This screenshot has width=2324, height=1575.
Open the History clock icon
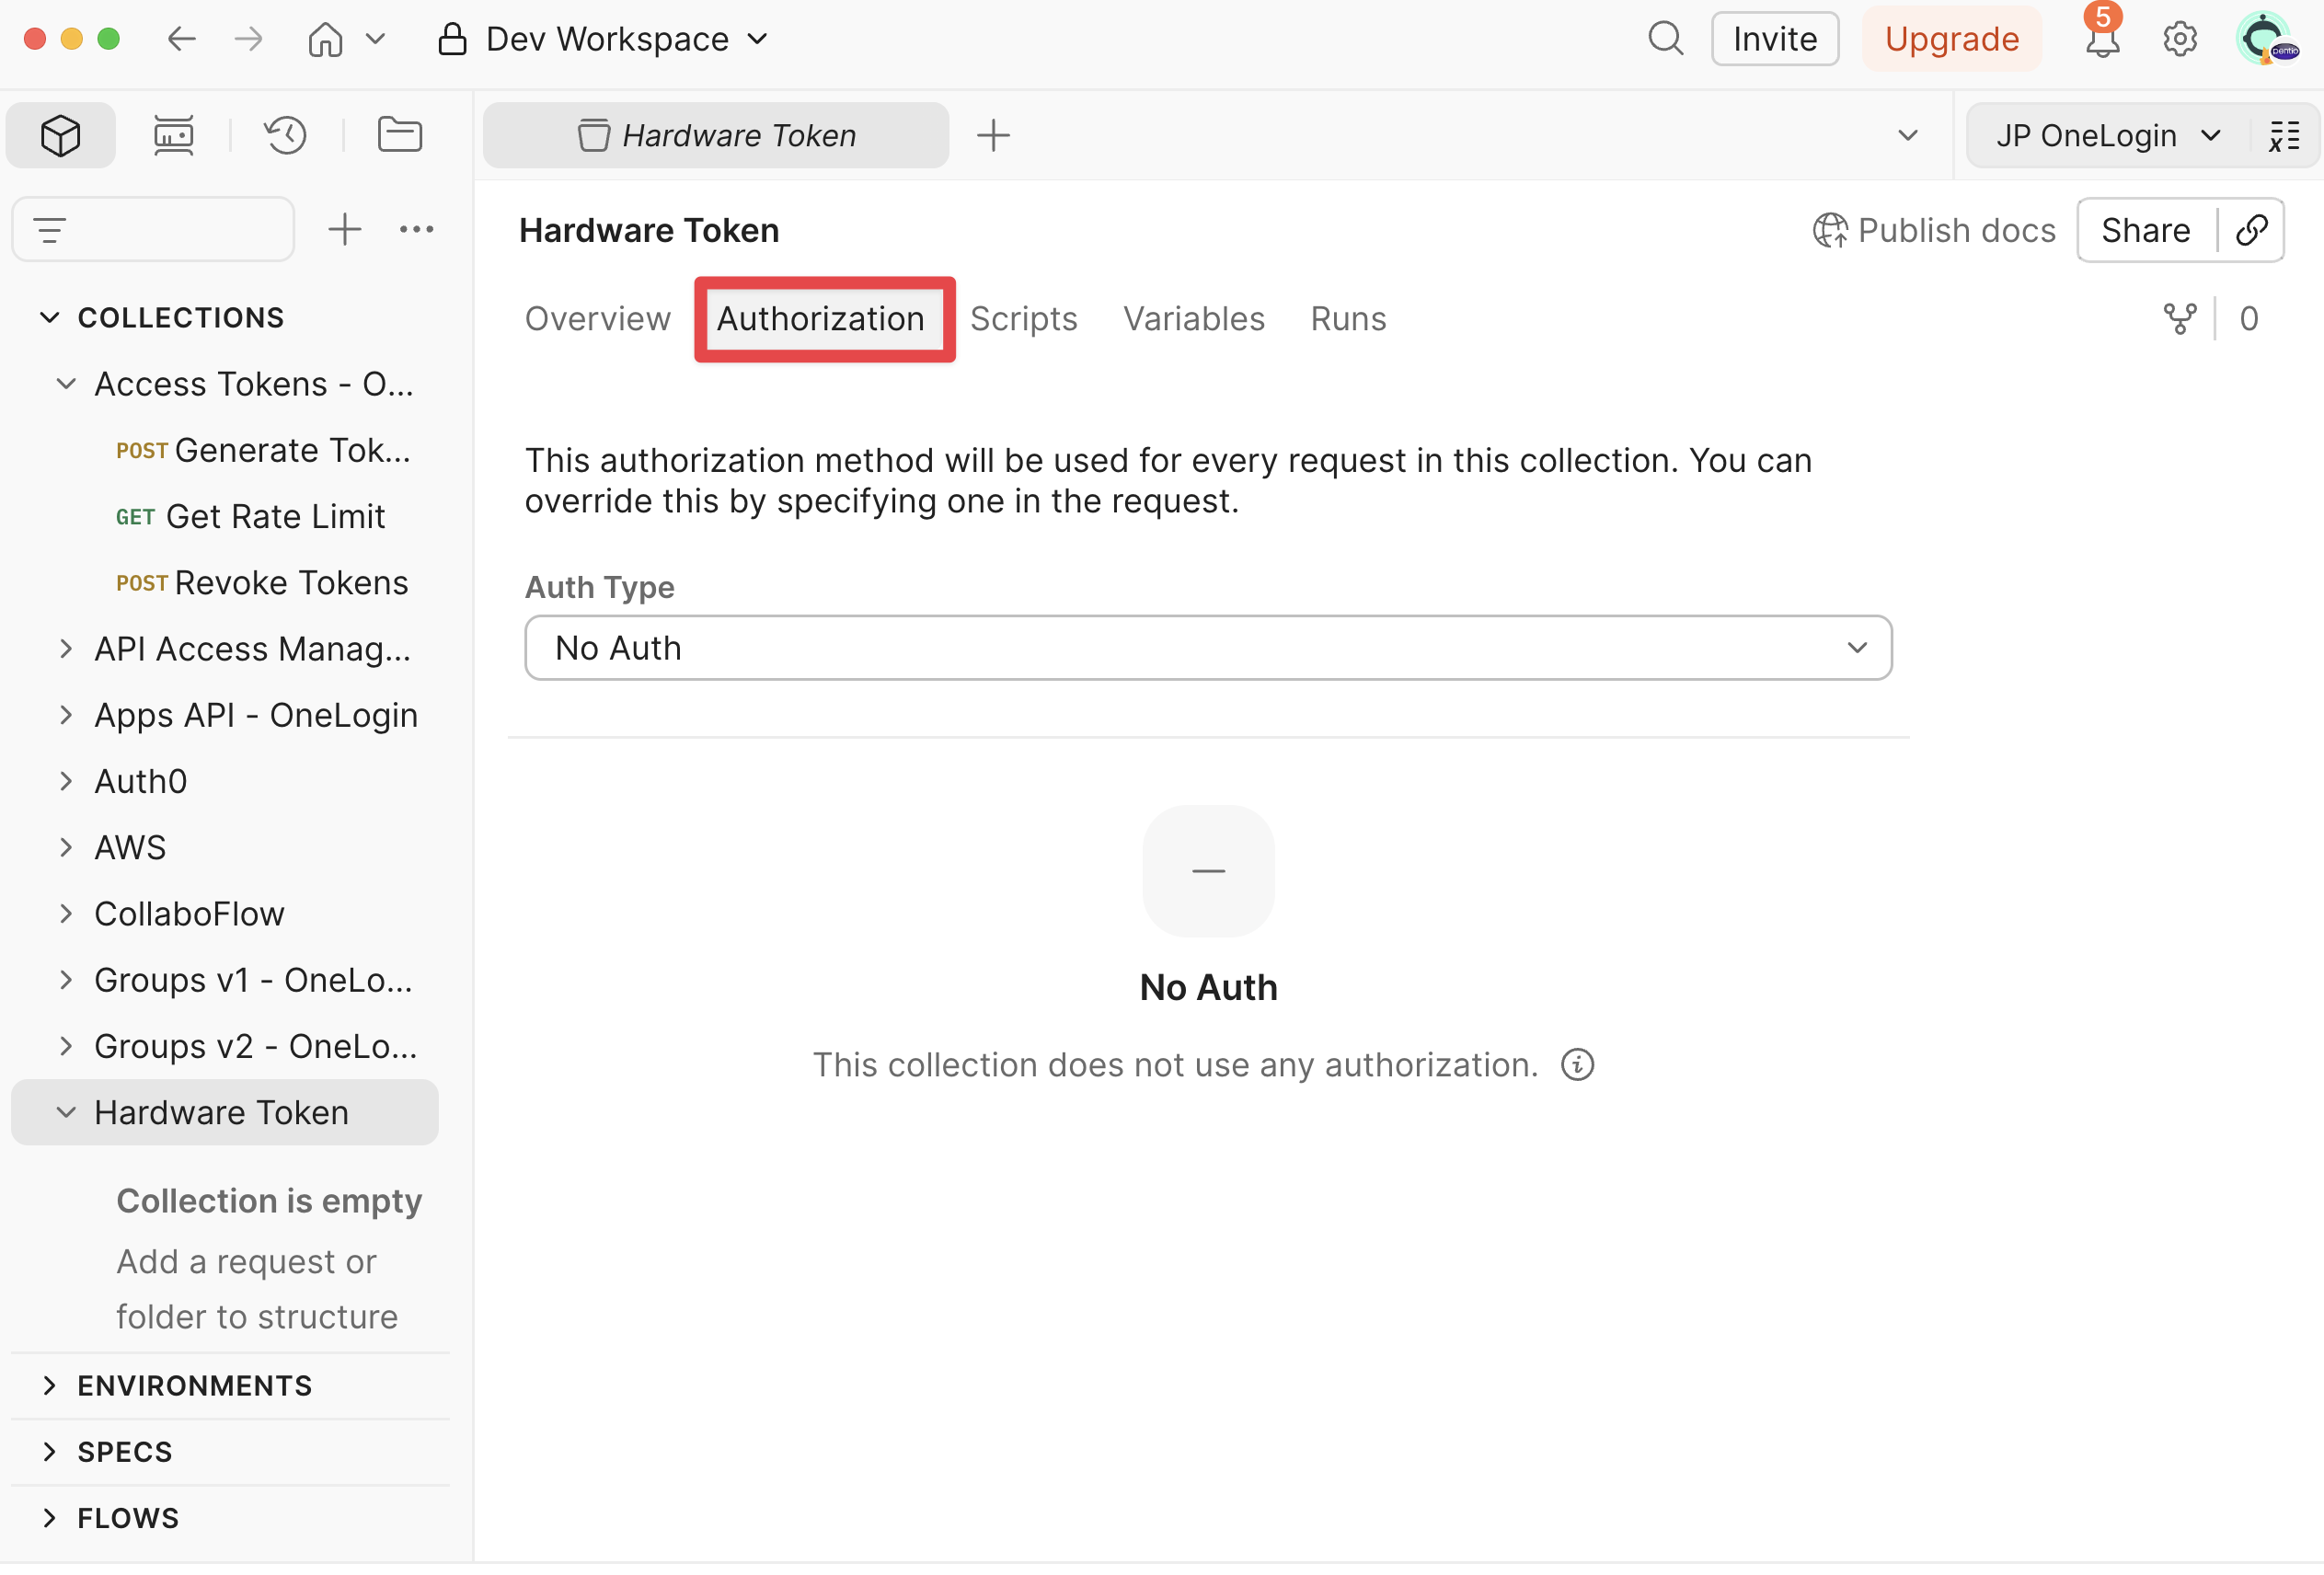pyautogui.click(x=286, y=135)
